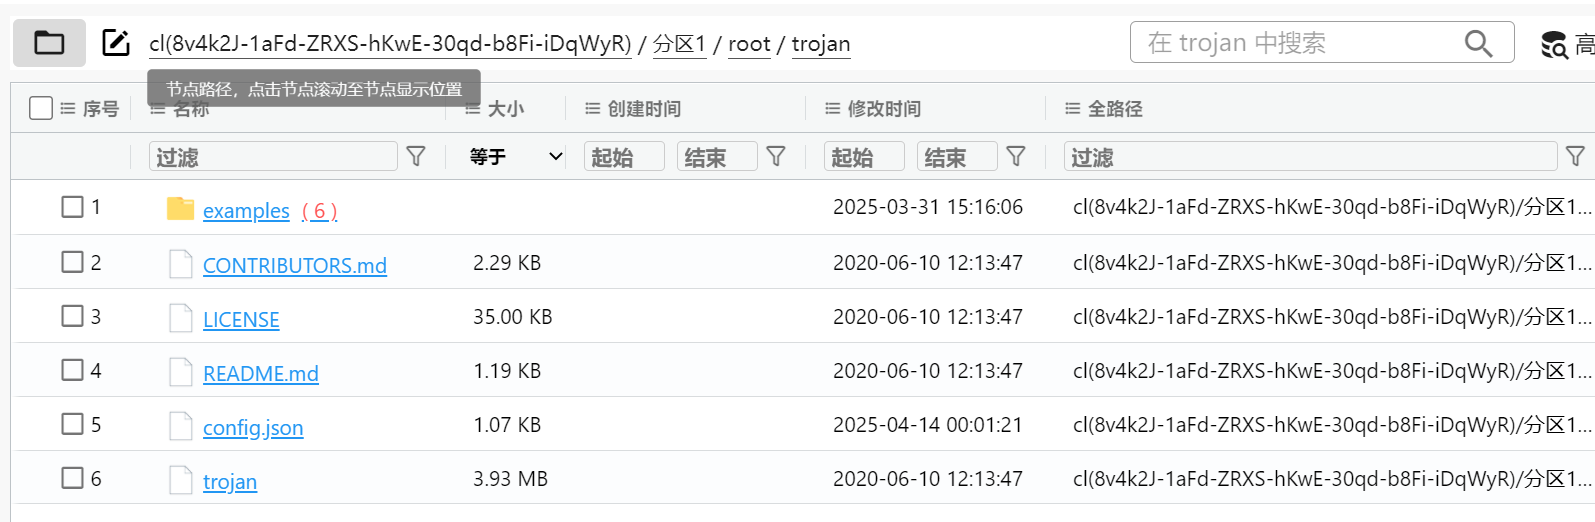
Task: Click the folder view icon in toolbar
Action: tap(49, 43)
